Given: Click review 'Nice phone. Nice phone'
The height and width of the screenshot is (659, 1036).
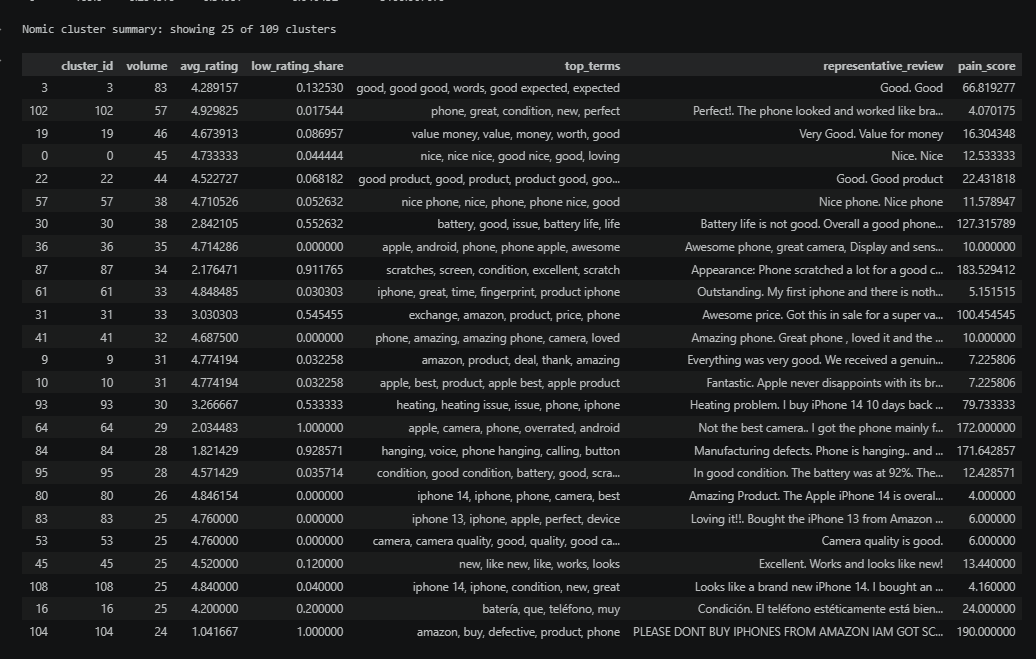Looking at the screenshot, I should click(x=881, y=202).
